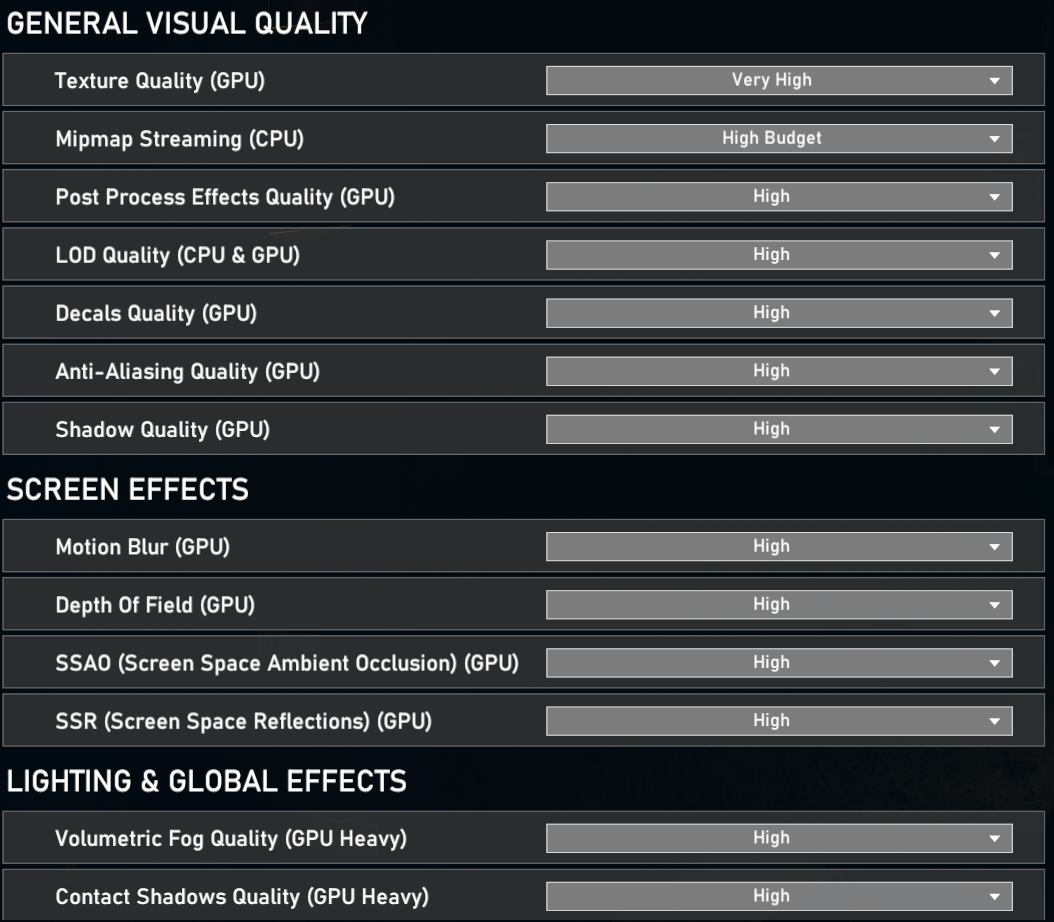This screenshot has height=922, width=1054.
Task: Open Contact Shadows Quality dropdown
Action: 779,896
